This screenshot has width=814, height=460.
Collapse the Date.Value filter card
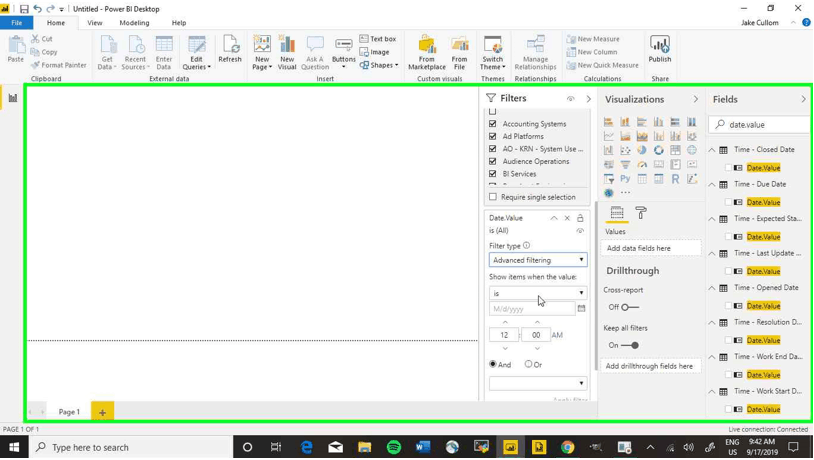coord(554,218)
